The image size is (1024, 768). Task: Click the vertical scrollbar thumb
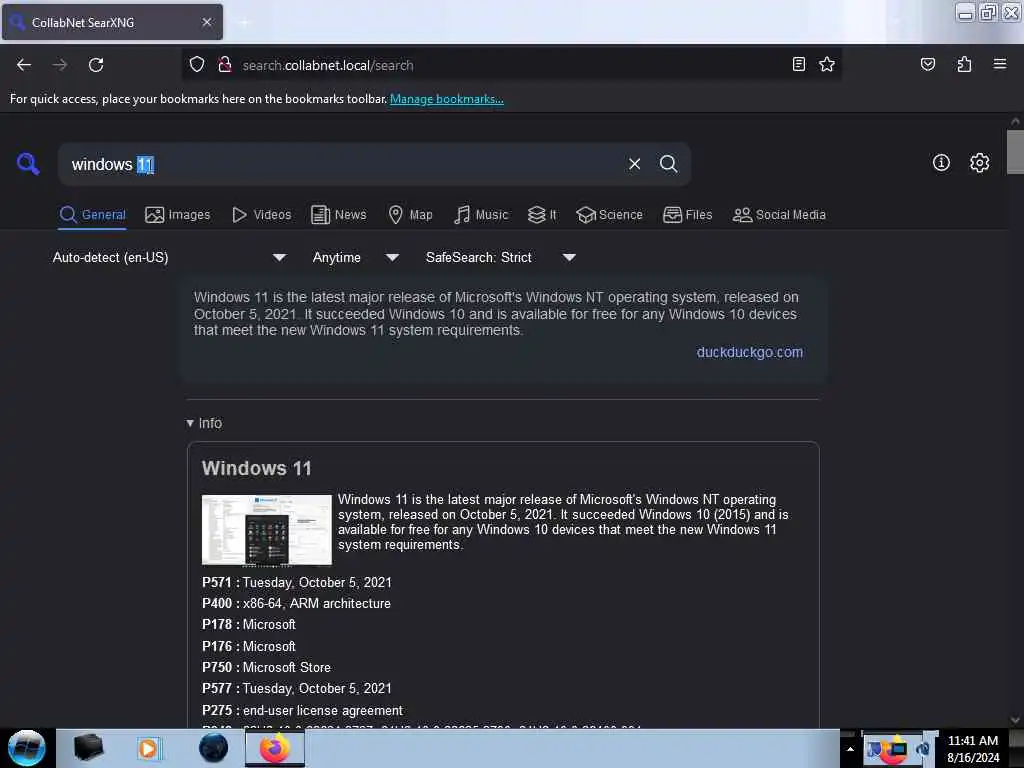(1015, 152)
